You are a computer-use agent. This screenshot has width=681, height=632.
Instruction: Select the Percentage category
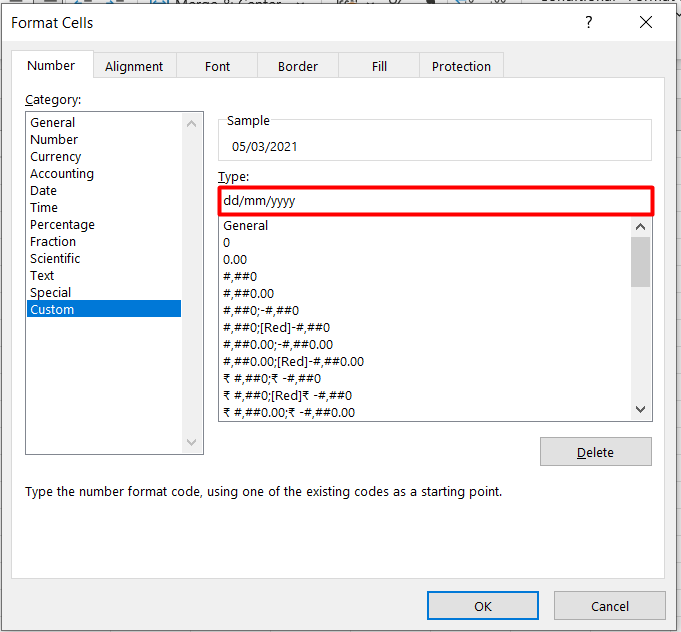tap(104, 224)
